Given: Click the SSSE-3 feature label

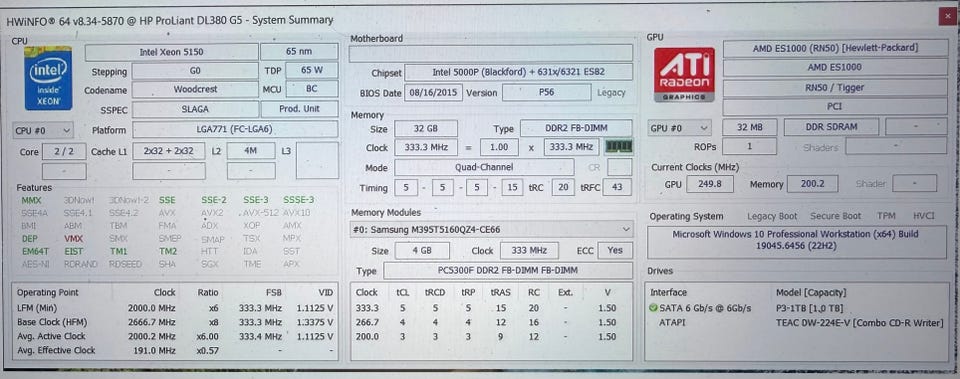Looking at the screenshot, I should click(299, 200).
